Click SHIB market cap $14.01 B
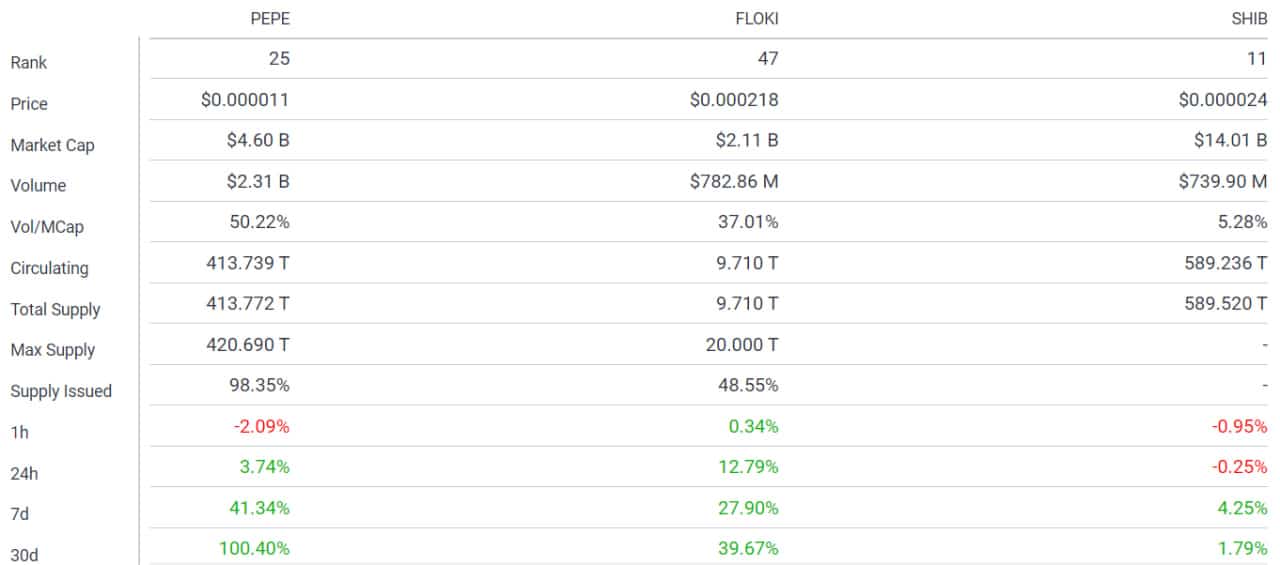 click(1230, 140)
